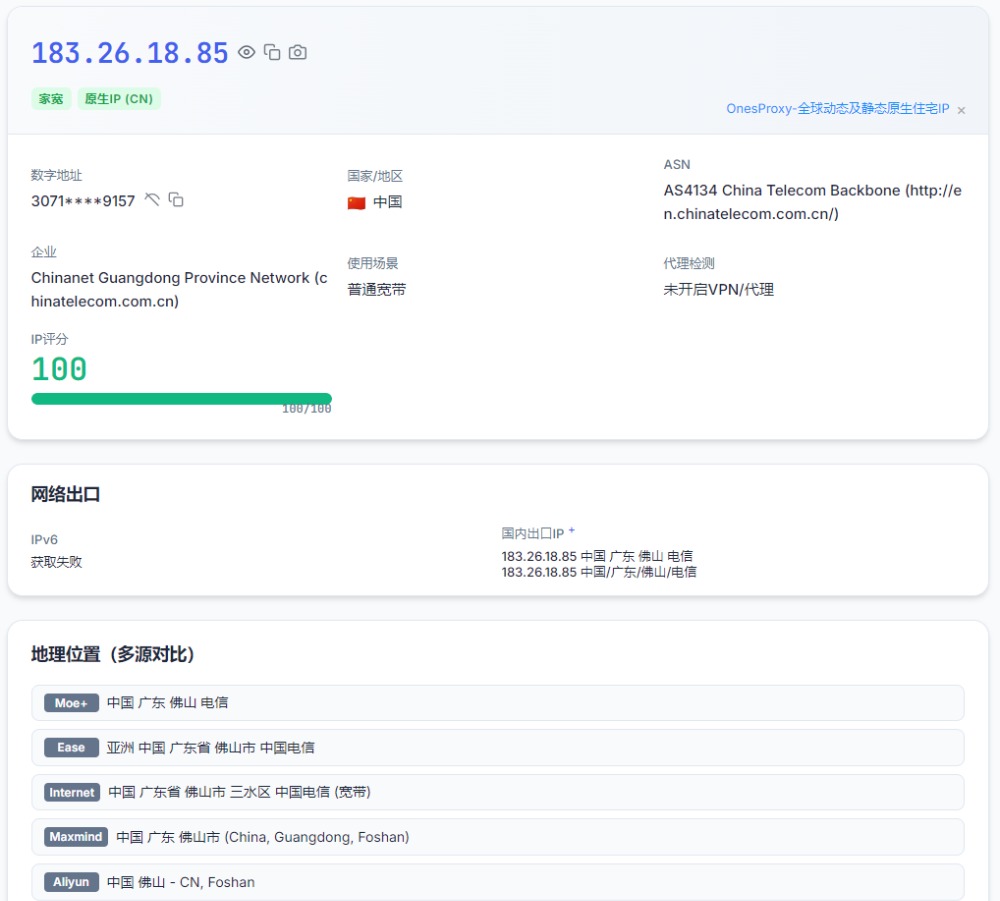
Task: Select the Maxmind geolocation source badge
Action: point(76,837)
